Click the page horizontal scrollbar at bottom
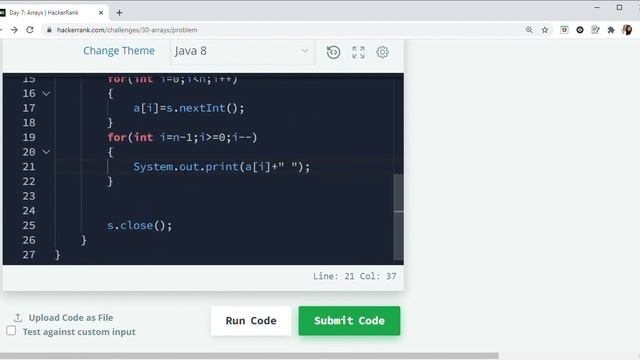This screenshot has width=640, height=360. (249, 356)
